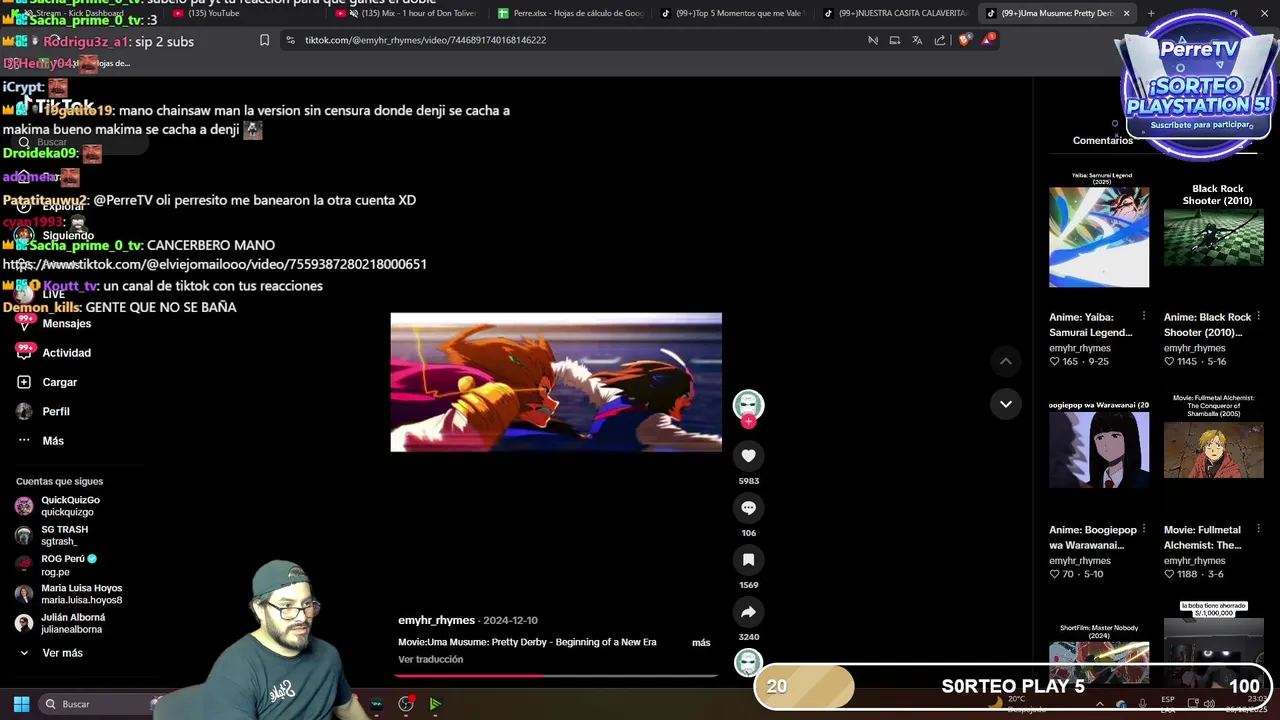Click Movie: Fullmetal Alchemist title text

click(x=1202, y=537)
